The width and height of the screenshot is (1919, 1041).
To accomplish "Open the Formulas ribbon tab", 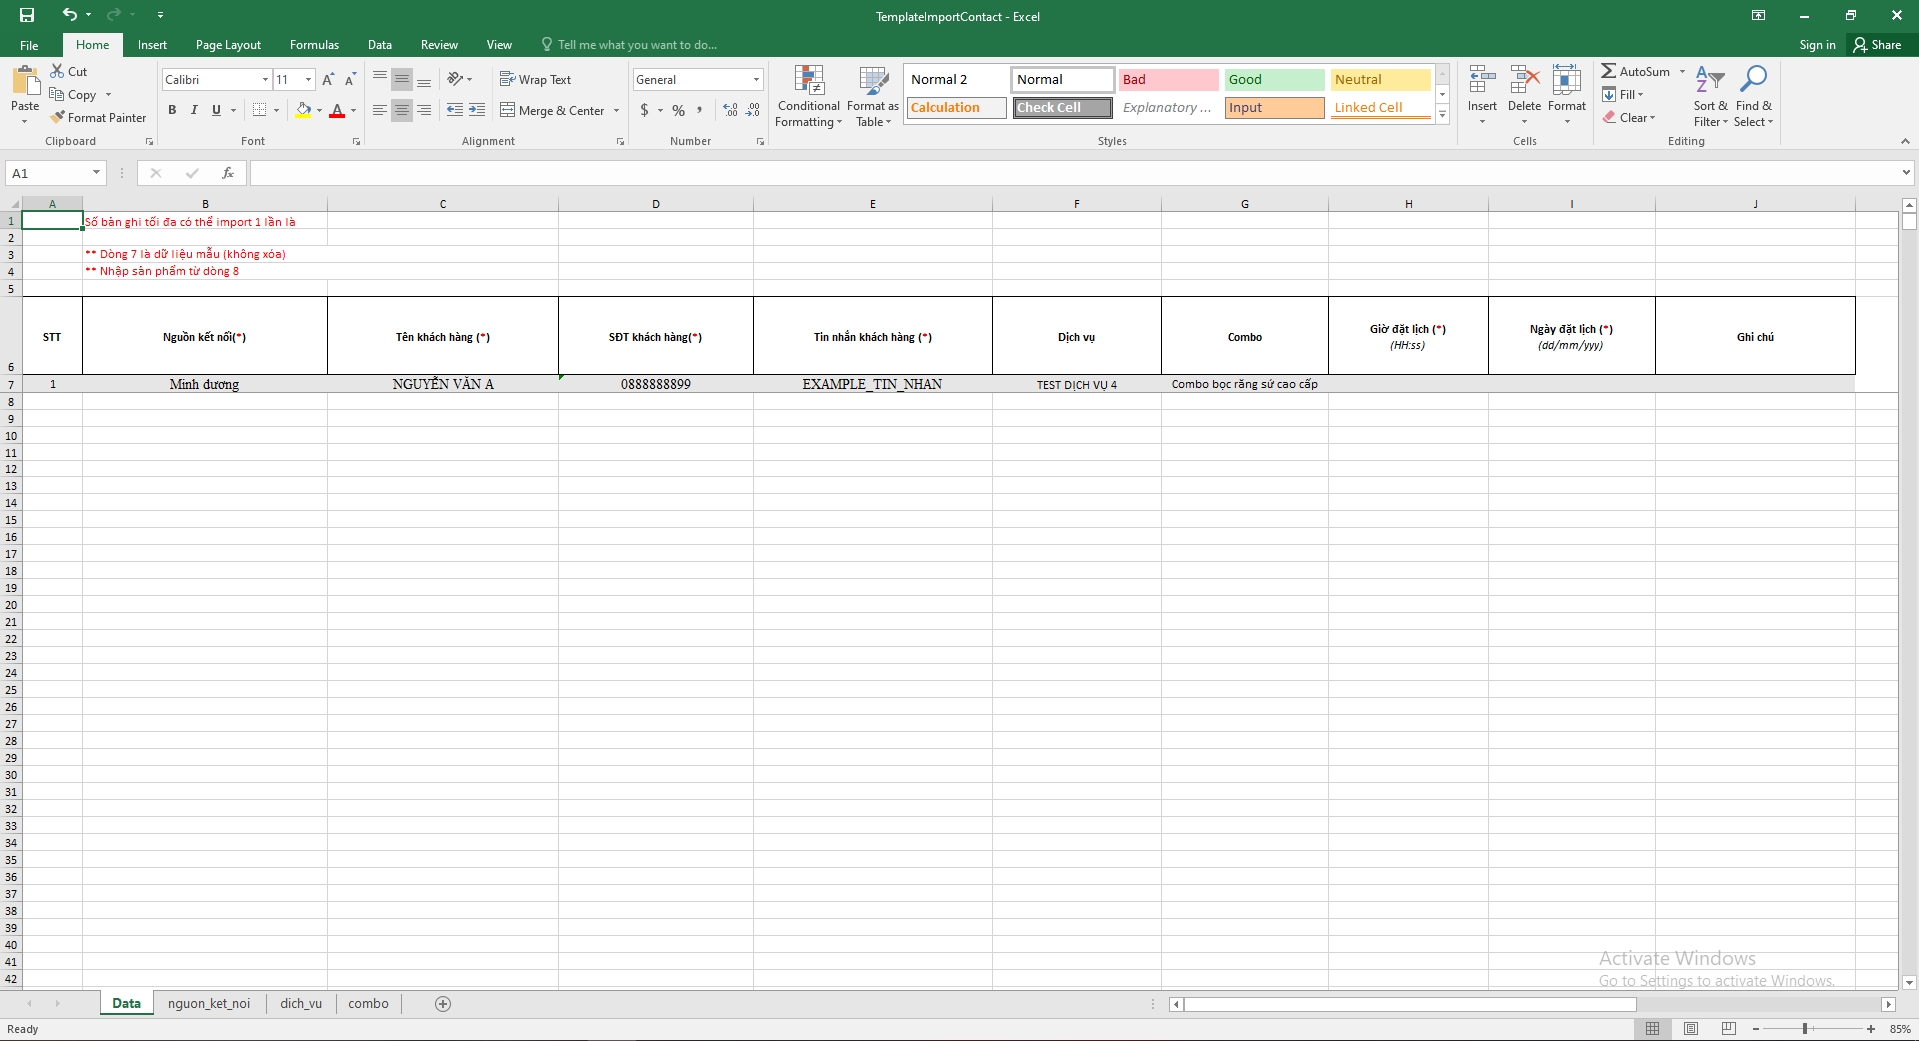I will pyautogui.click(x=314, y=45).
